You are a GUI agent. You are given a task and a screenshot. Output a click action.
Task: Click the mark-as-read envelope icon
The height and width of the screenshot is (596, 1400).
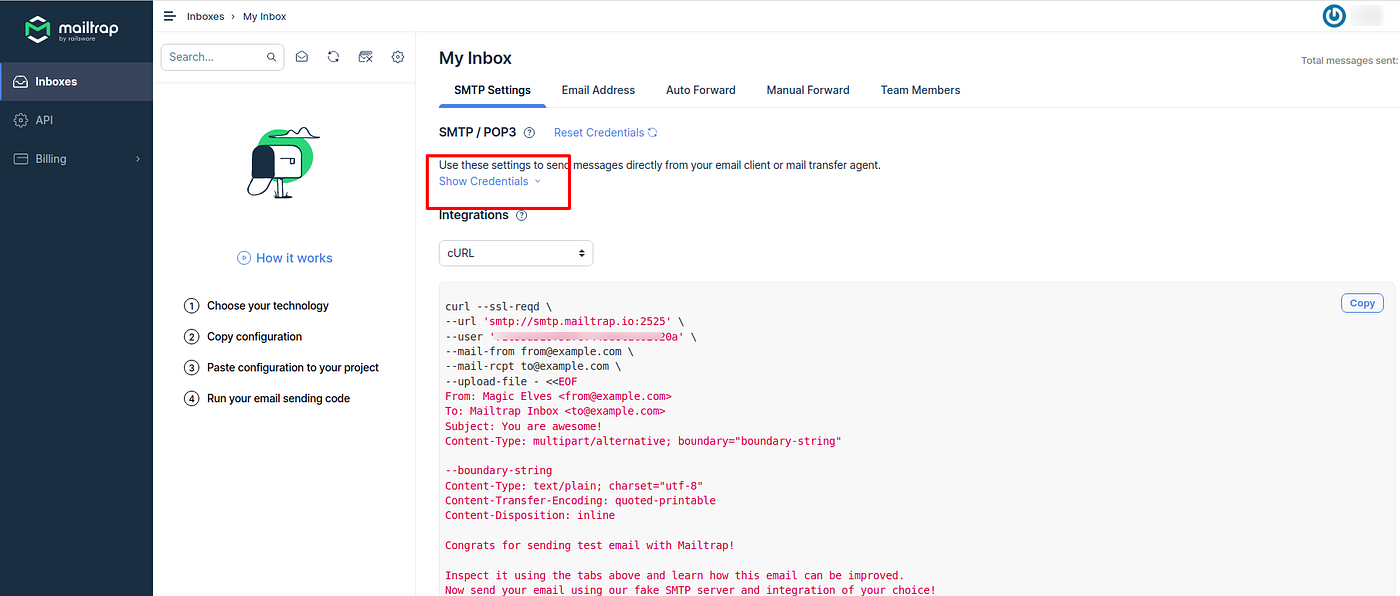click(301, 57)
